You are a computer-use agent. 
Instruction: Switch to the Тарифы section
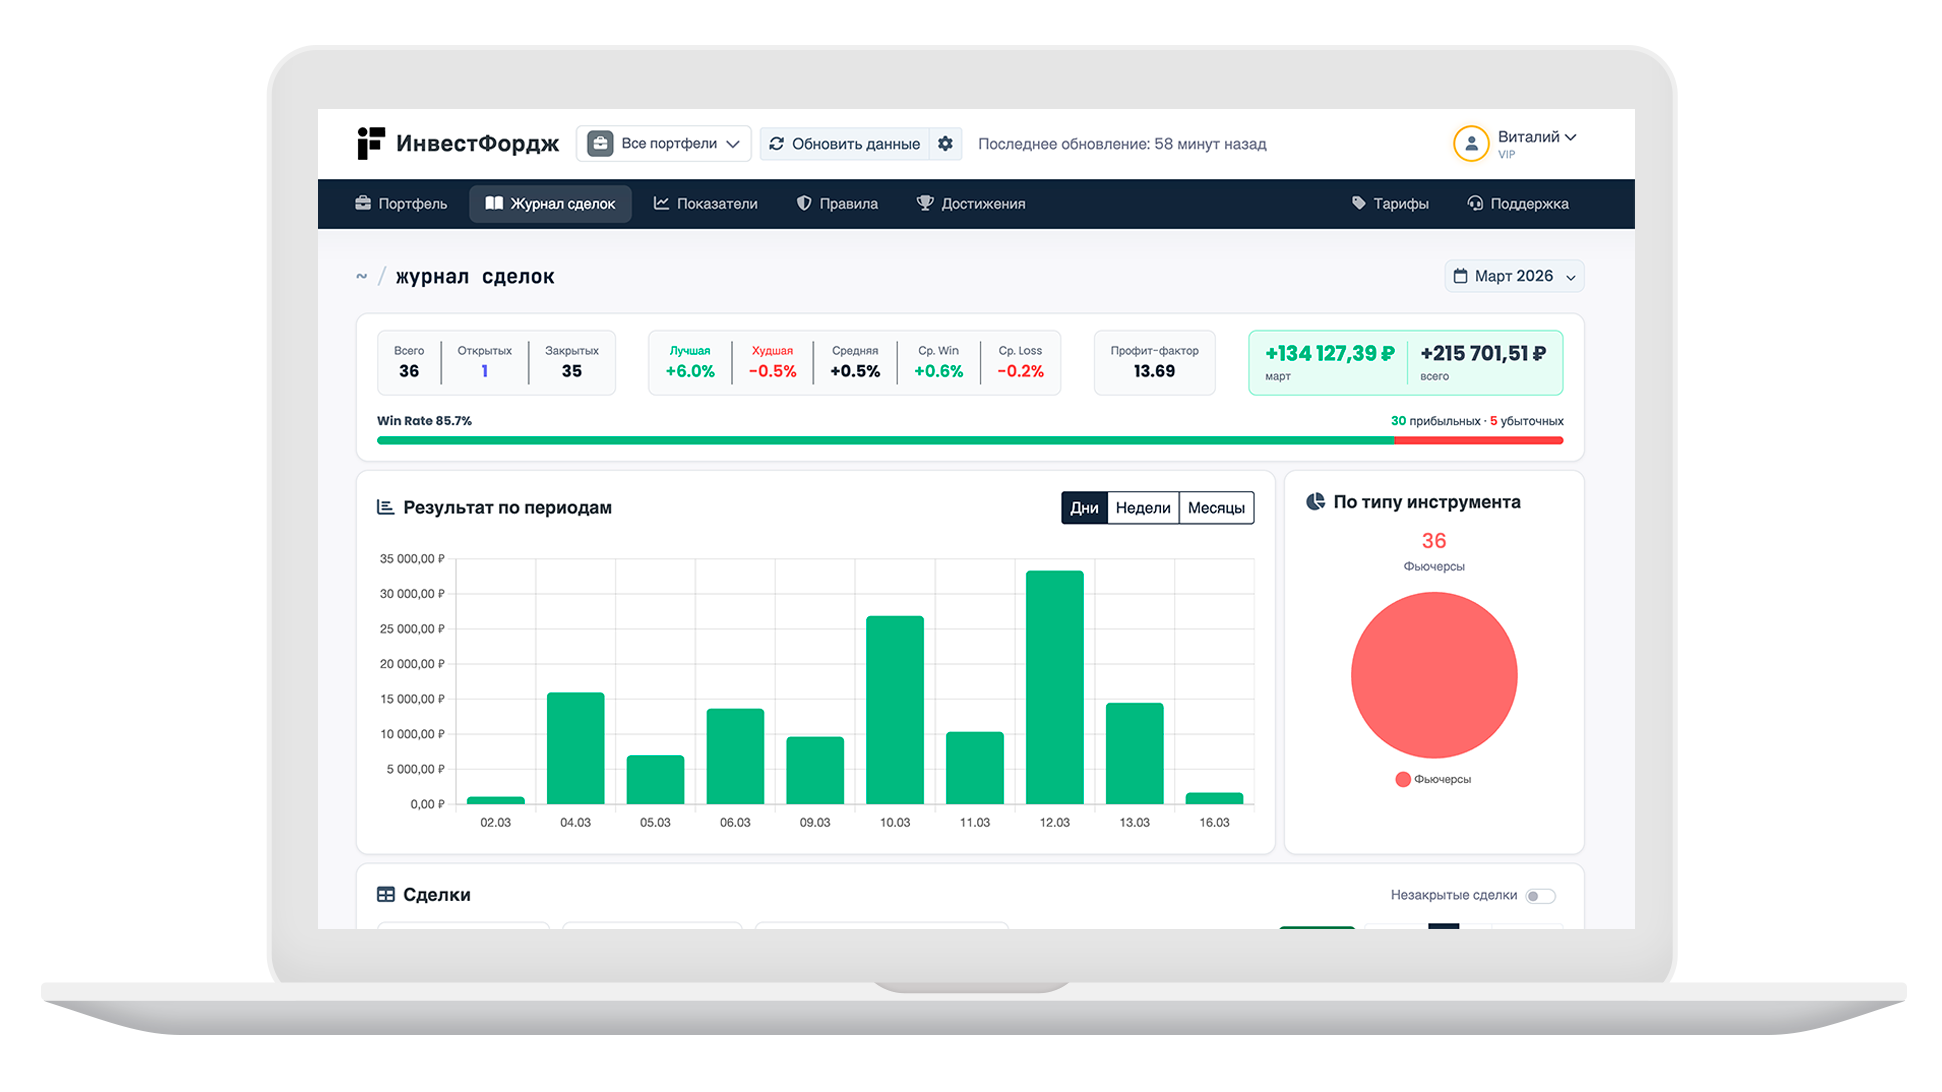tap(1391, 203)
